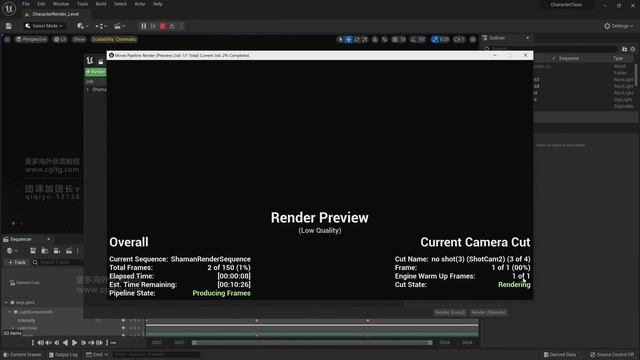Image resolution: width=640 pixels, height=360 pixels.
Task: Collapse the LightComponent0 track row
Action: (10, 312)
